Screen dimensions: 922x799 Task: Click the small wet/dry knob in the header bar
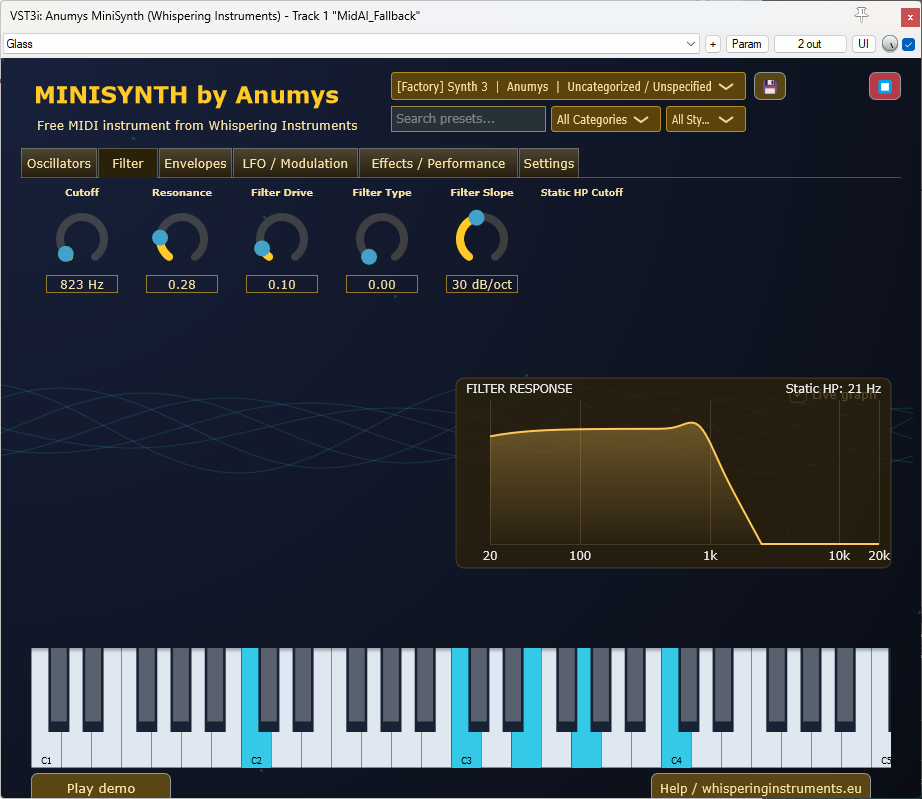pyautogui.click(x=890, y=44)
